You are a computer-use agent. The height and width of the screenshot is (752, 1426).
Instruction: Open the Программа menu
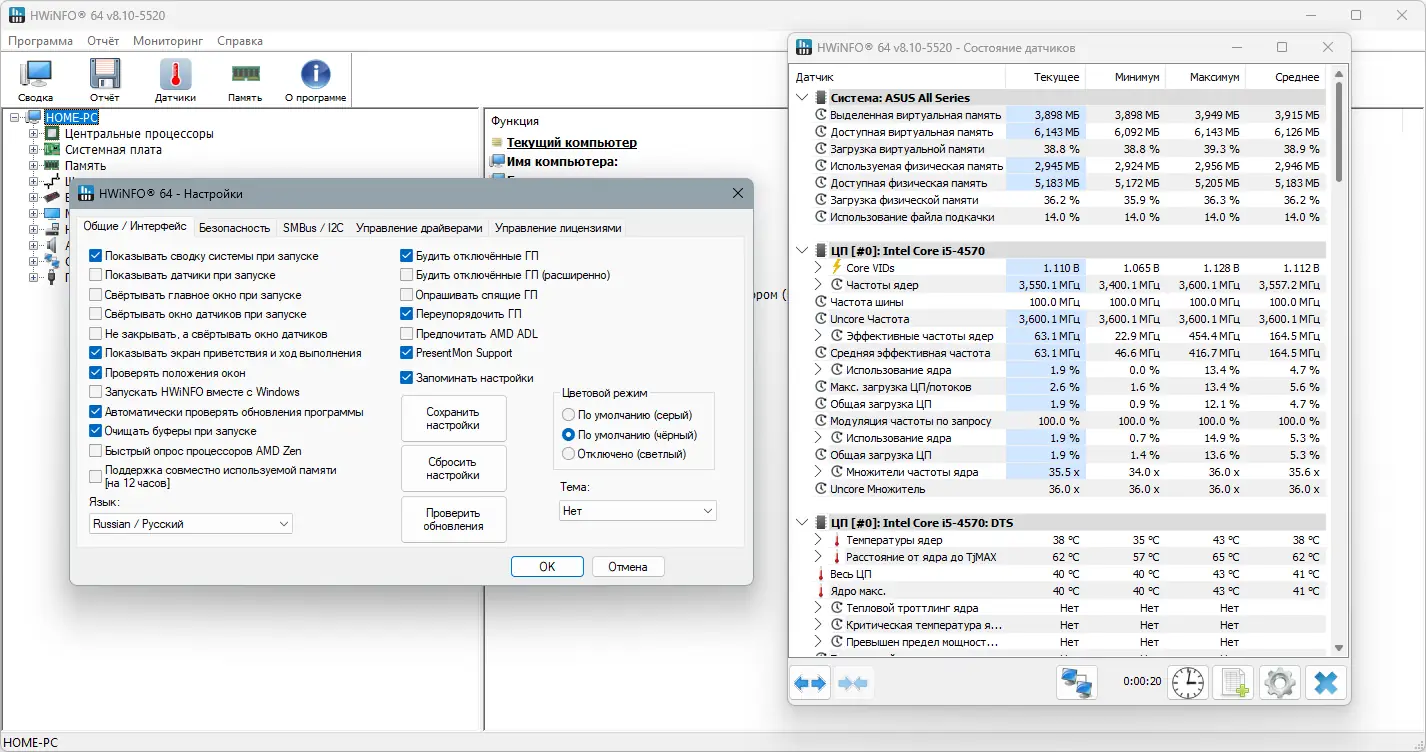(41, 41)
